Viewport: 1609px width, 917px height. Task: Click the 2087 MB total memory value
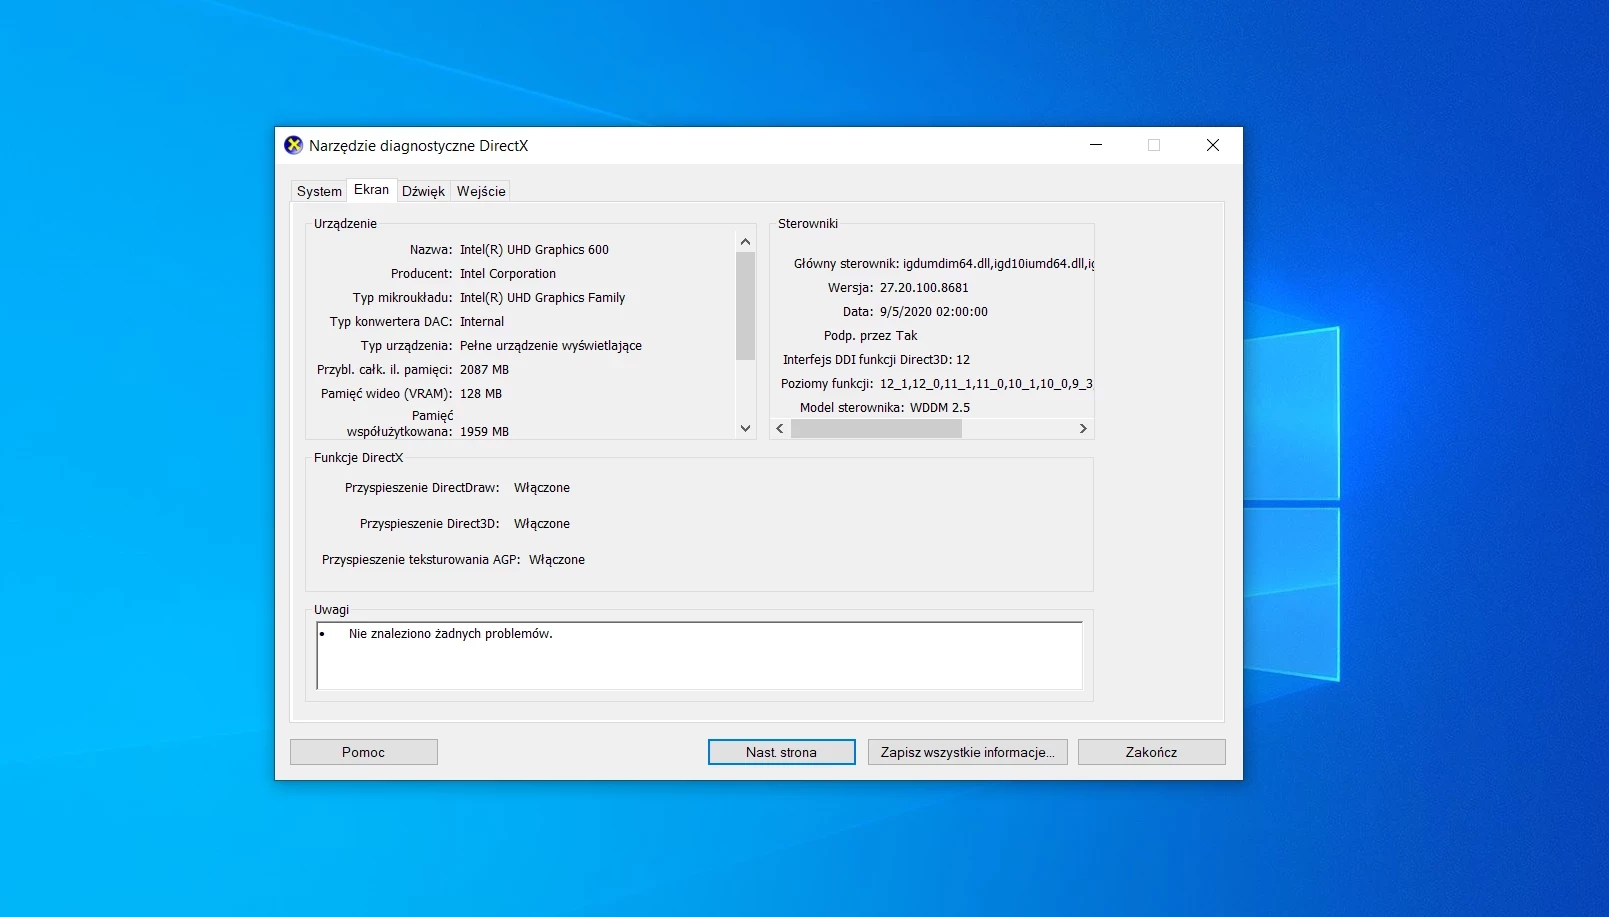click(484, 370)
